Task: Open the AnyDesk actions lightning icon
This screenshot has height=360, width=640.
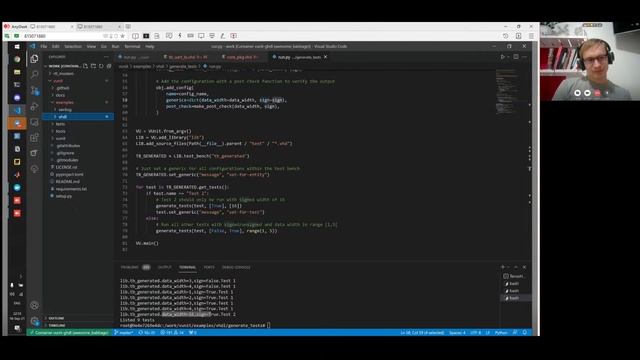Action: click(180, 36)
